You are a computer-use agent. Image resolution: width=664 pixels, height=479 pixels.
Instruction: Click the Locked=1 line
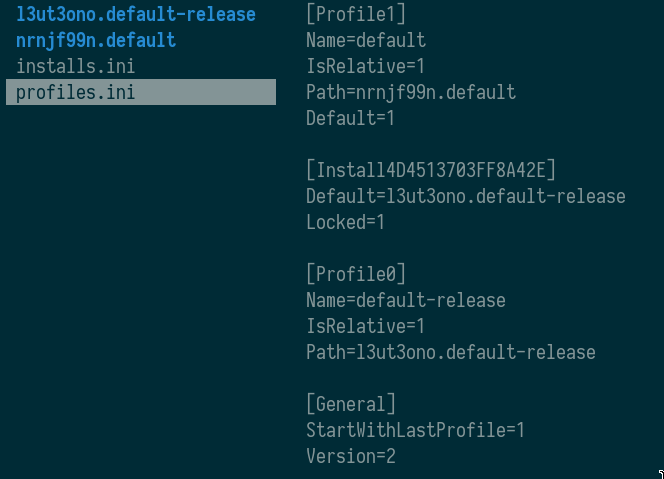pyautogui.click(x=346, y=222)
